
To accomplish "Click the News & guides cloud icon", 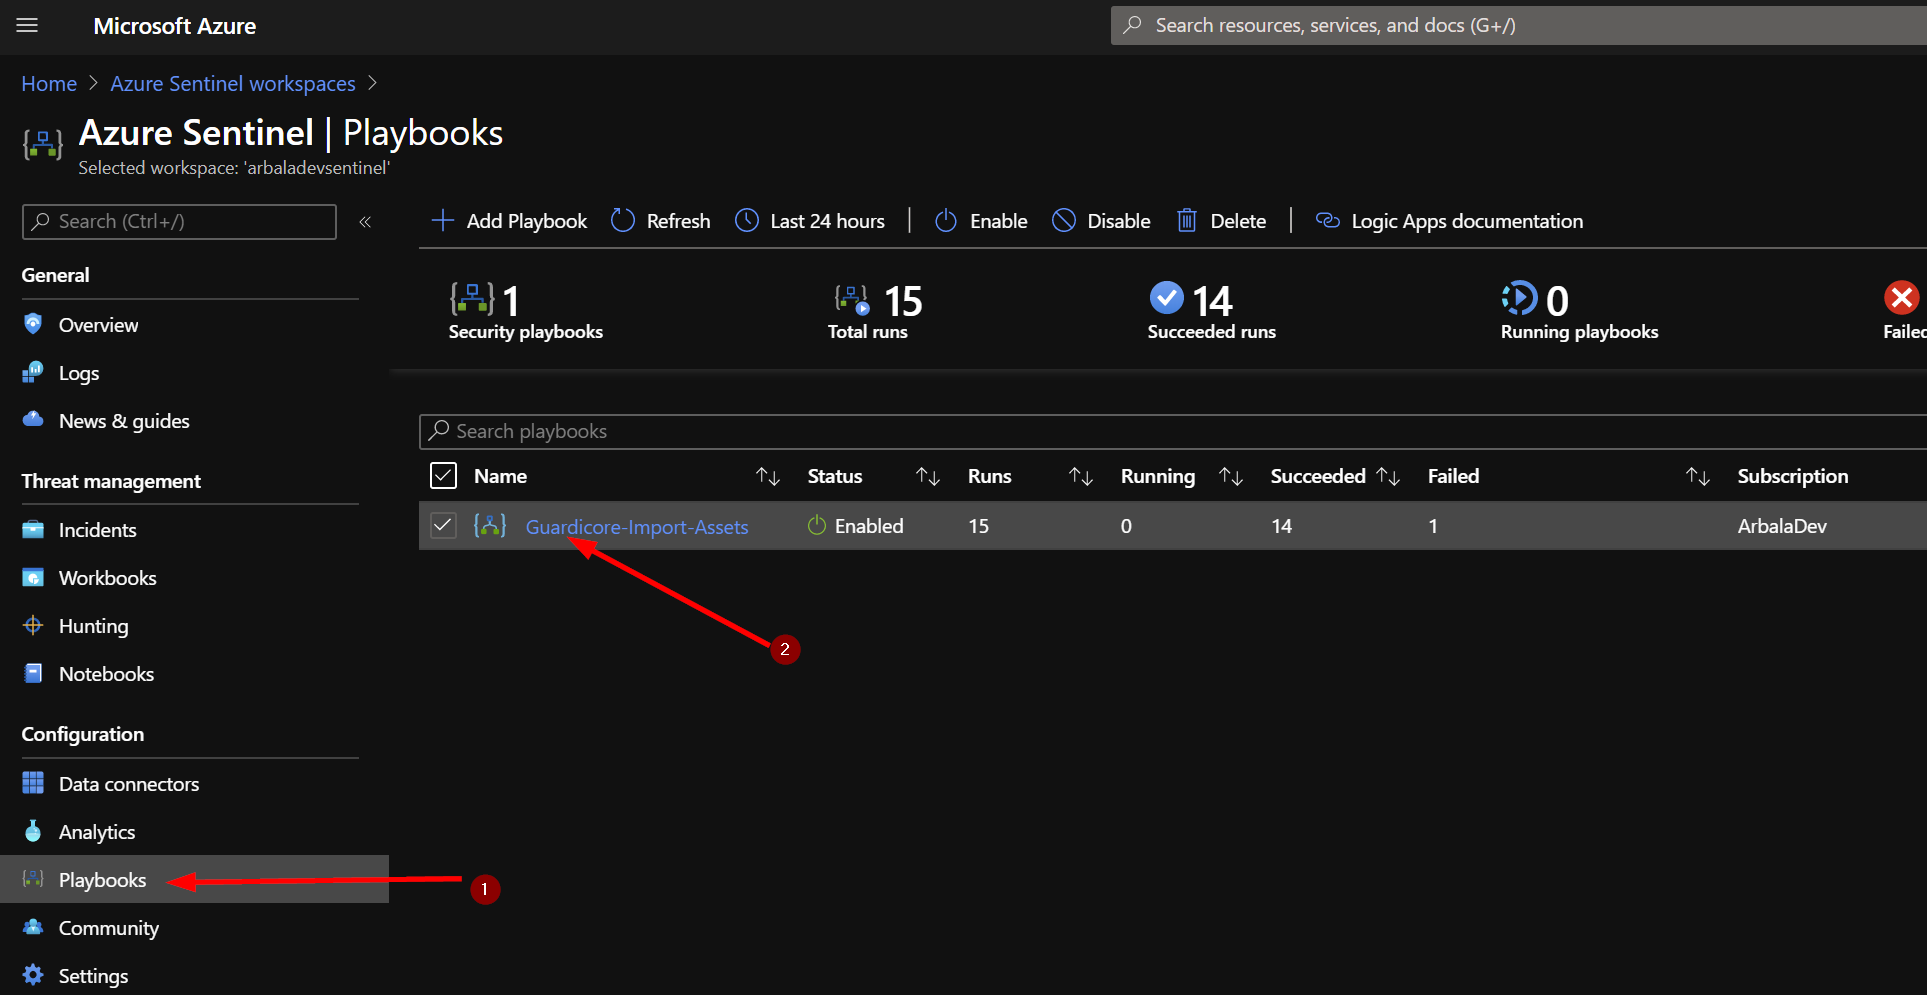I will pos(33,419).
